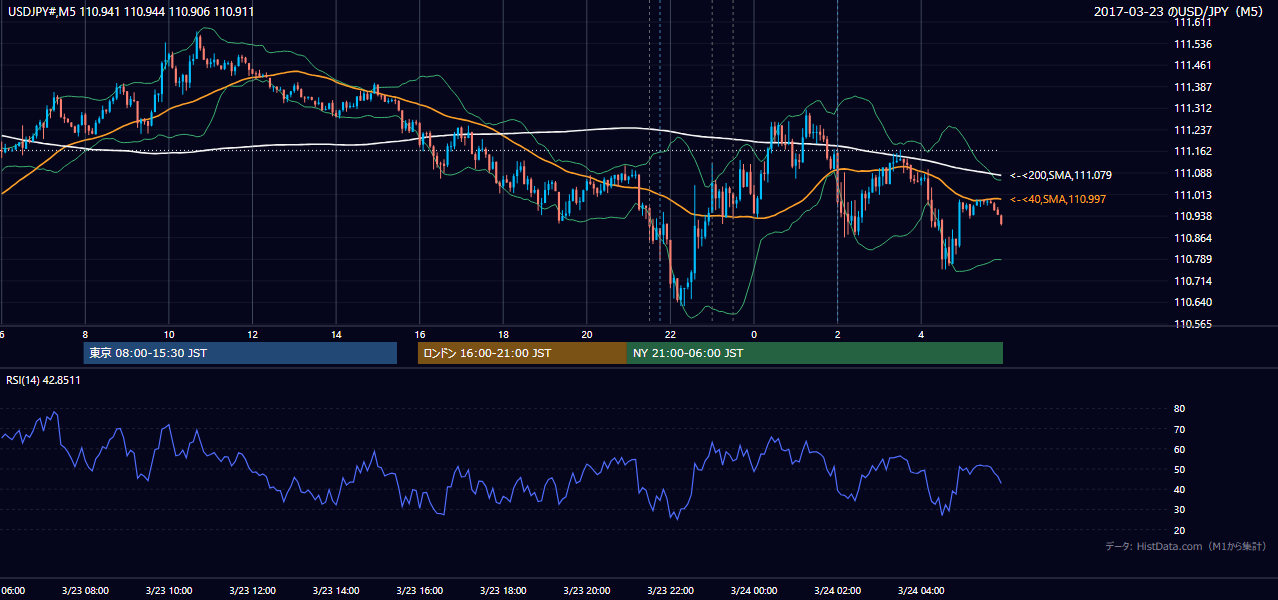
Task: Click hour label 12 below price chart
Action: [252, 335]
